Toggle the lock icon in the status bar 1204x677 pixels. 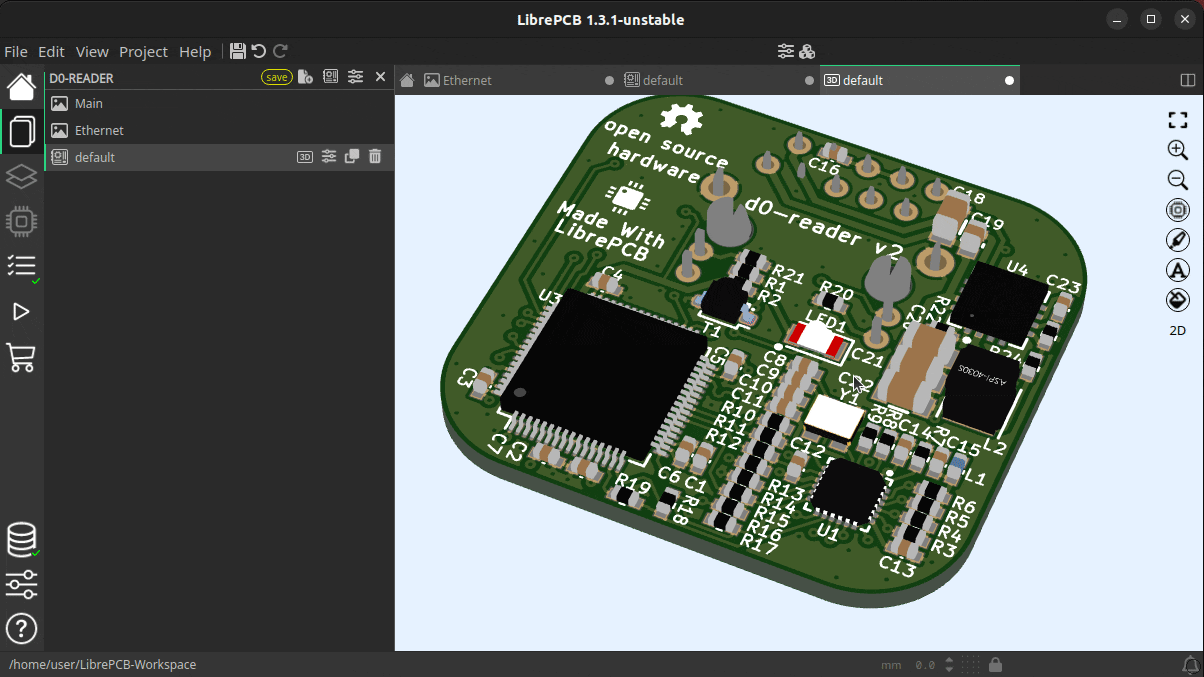point(994,665)
